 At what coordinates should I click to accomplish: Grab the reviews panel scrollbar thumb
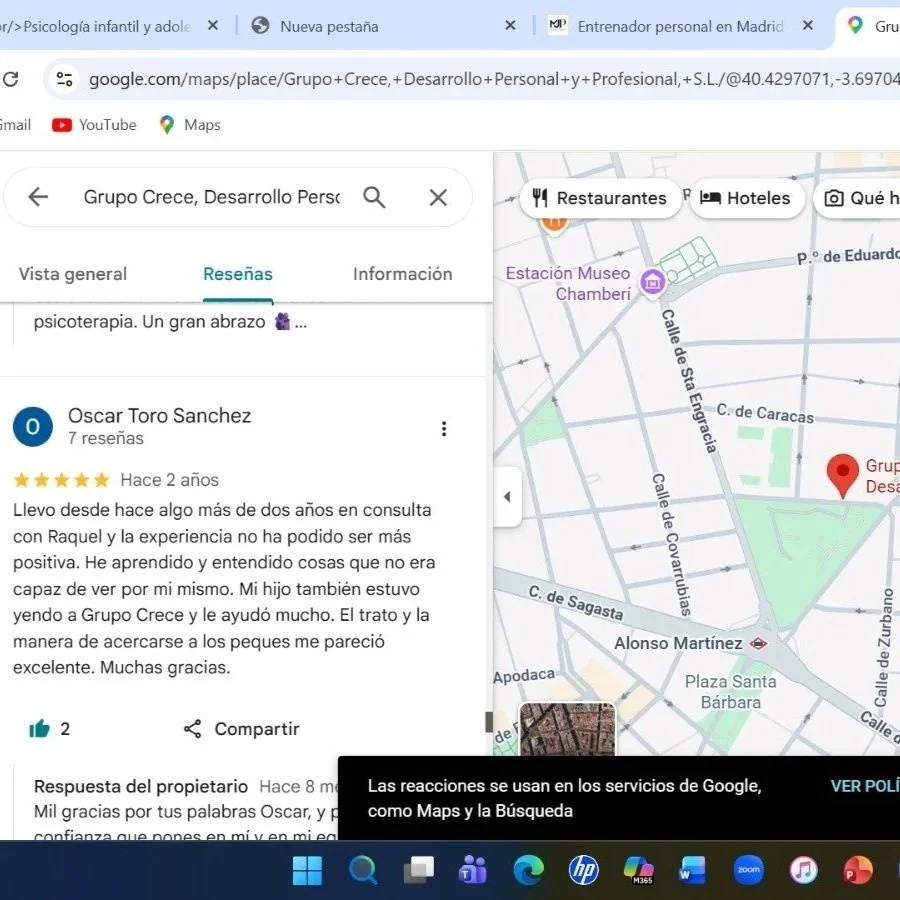(488, 722)
